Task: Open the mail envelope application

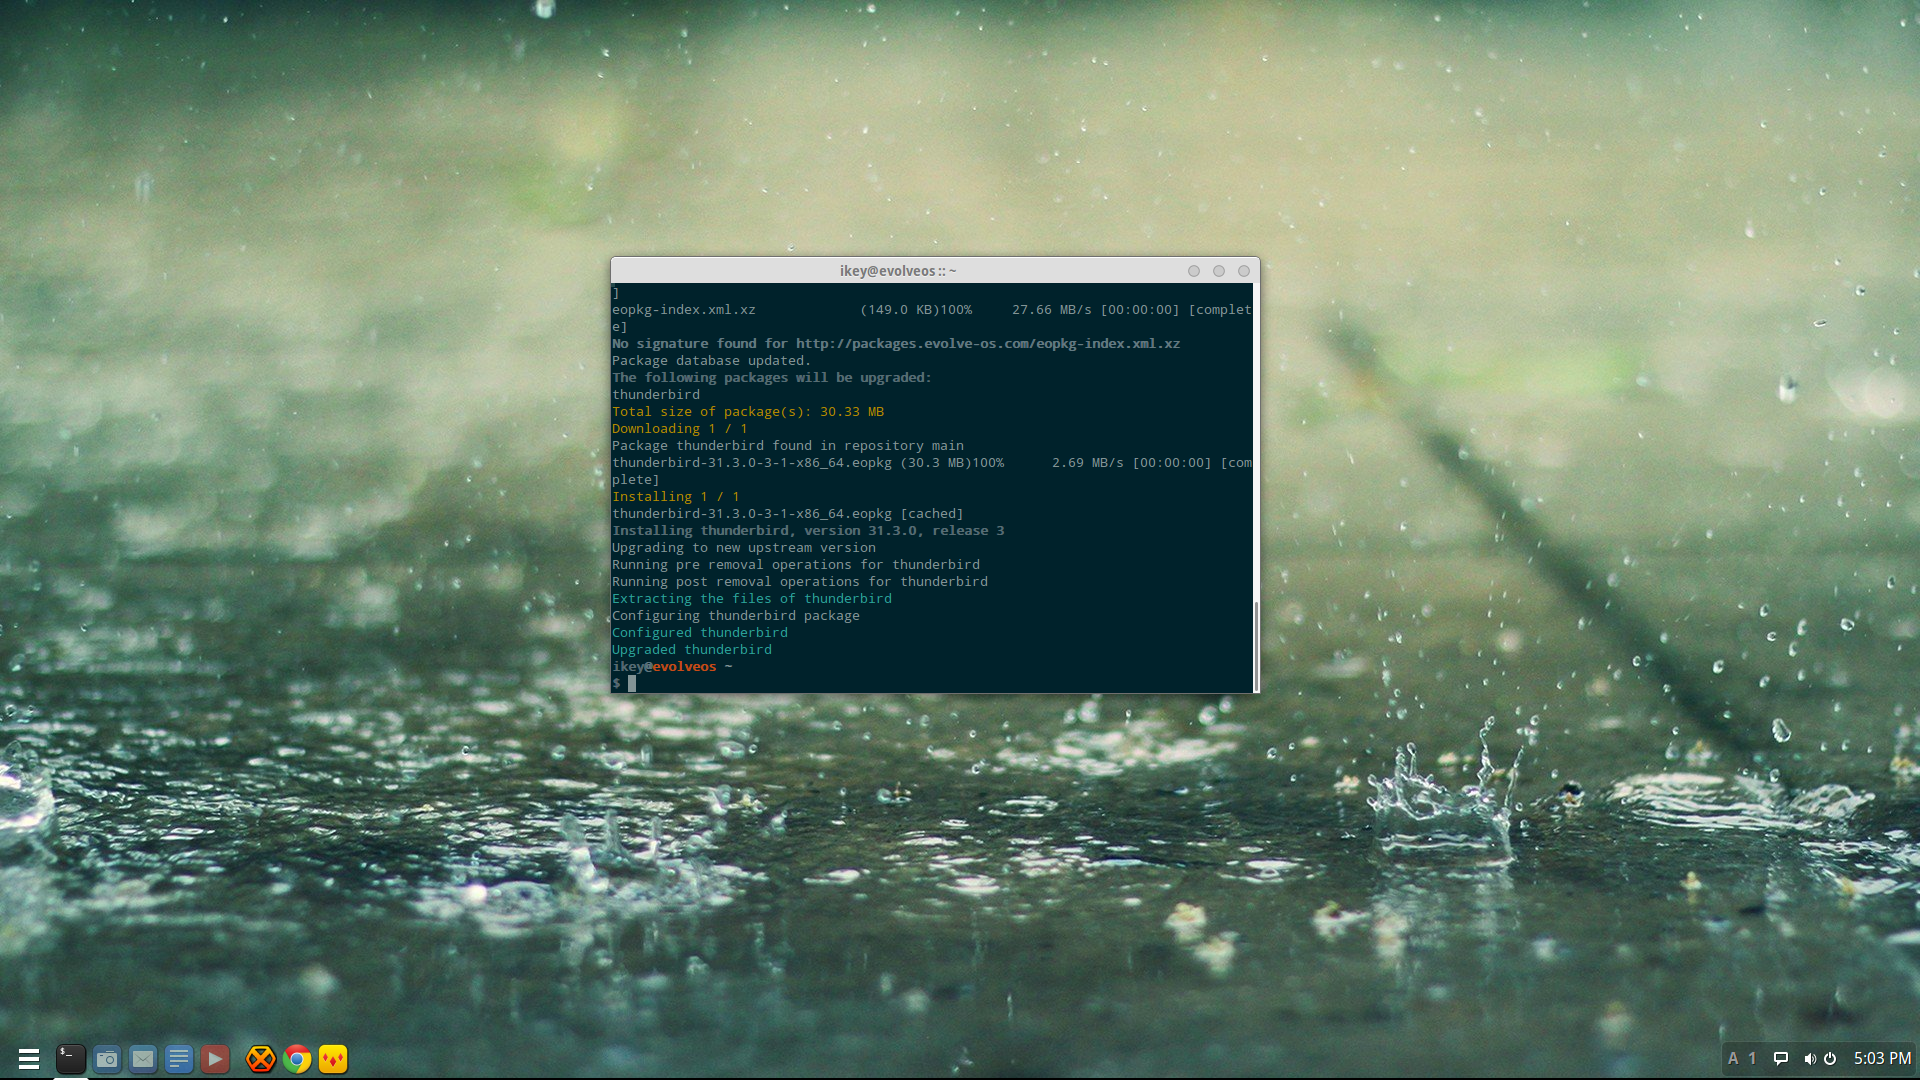Action: point(143,1058)
